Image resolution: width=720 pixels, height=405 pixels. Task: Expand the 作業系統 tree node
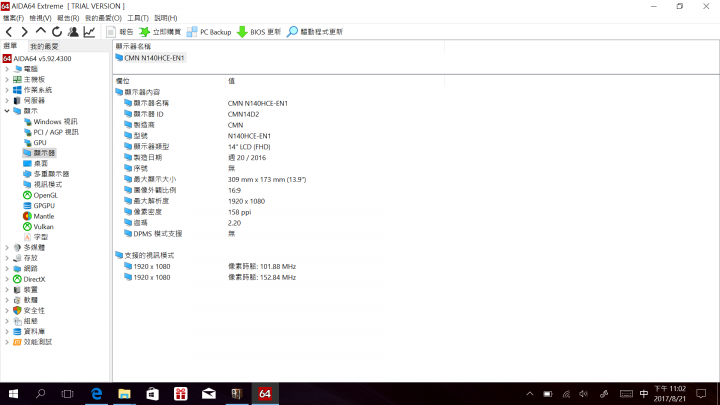click(7, 90)
